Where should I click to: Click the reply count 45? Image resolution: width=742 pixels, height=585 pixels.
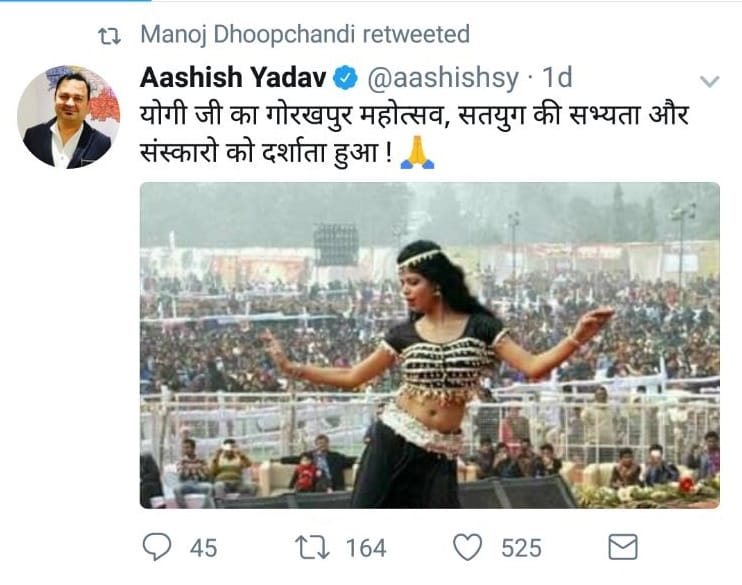click(203, 548)
